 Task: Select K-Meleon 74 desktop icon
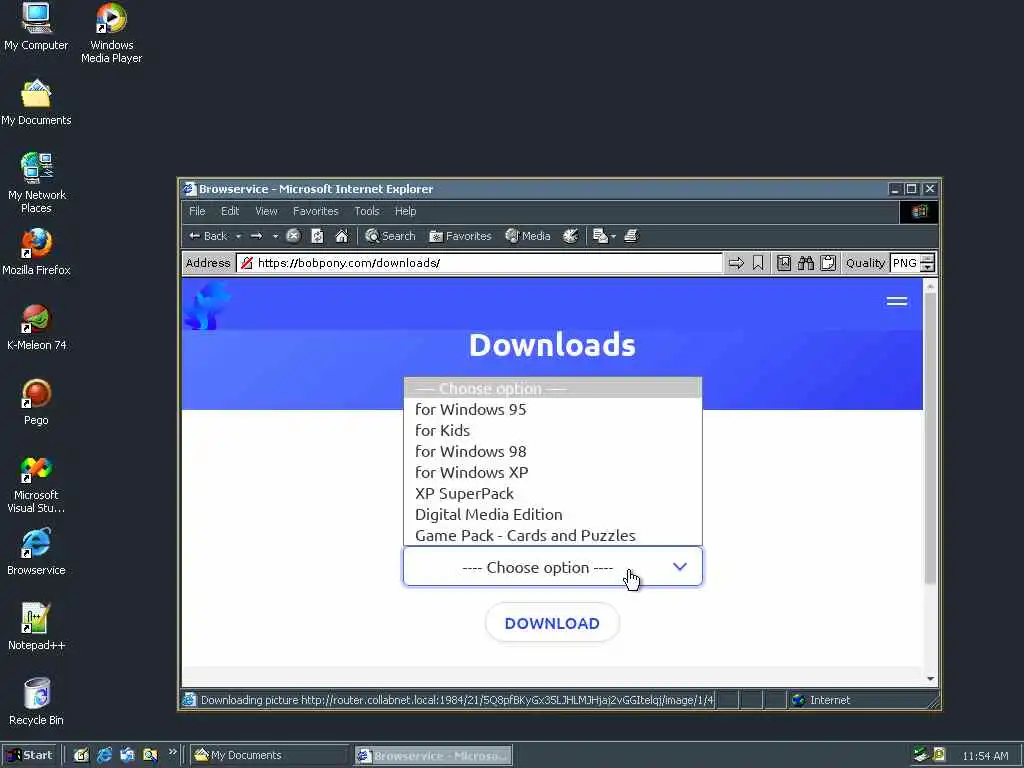pyautogui.click(x=37, y=327)
